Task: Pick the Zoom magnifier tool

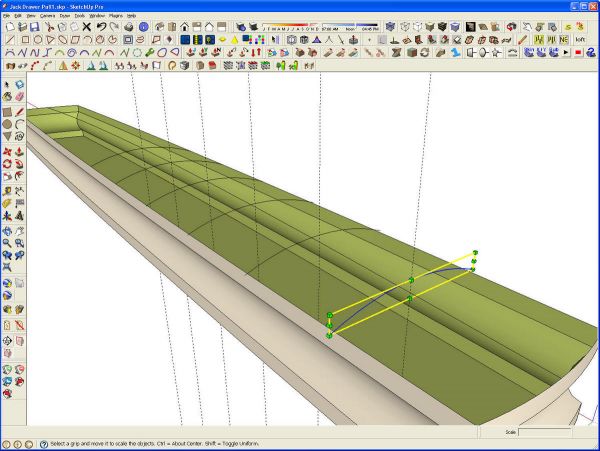Action: [x=7, y=243]
